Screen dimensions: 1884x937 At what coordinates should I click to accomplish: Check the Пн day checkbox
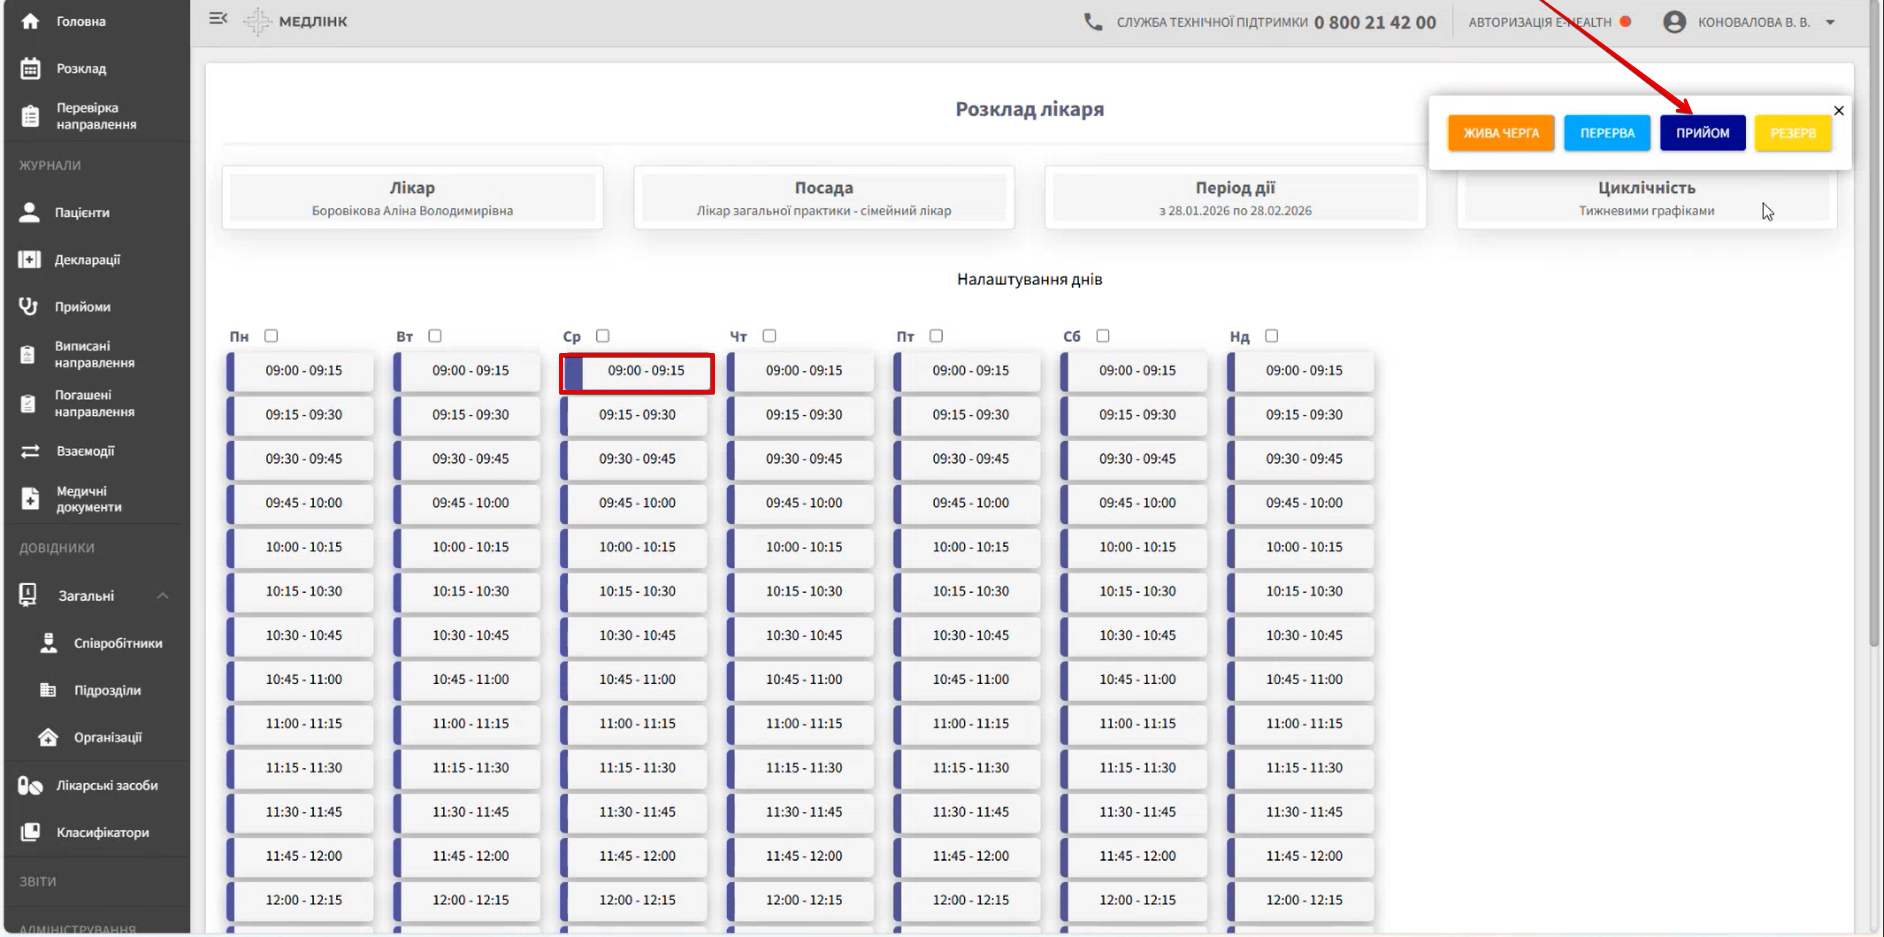(271, 336)
